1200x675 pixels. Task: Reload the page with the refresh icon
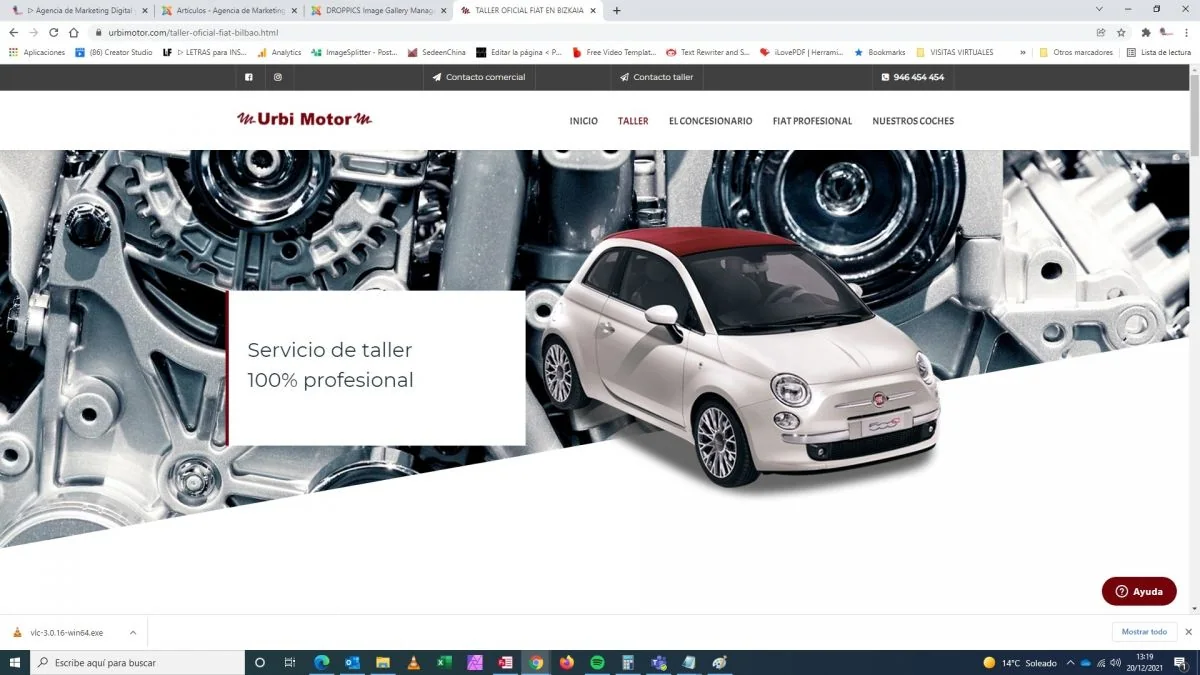53,32
